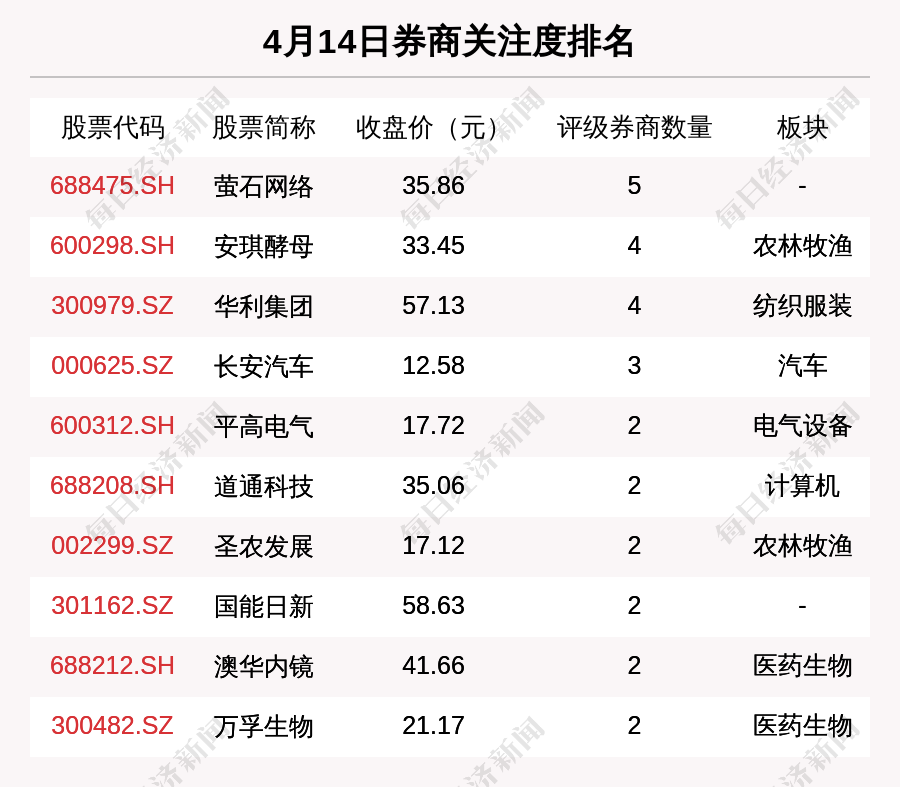This screenshot has height=787, width=900.
Task: Click closing price 17.72
Action: 433,426
